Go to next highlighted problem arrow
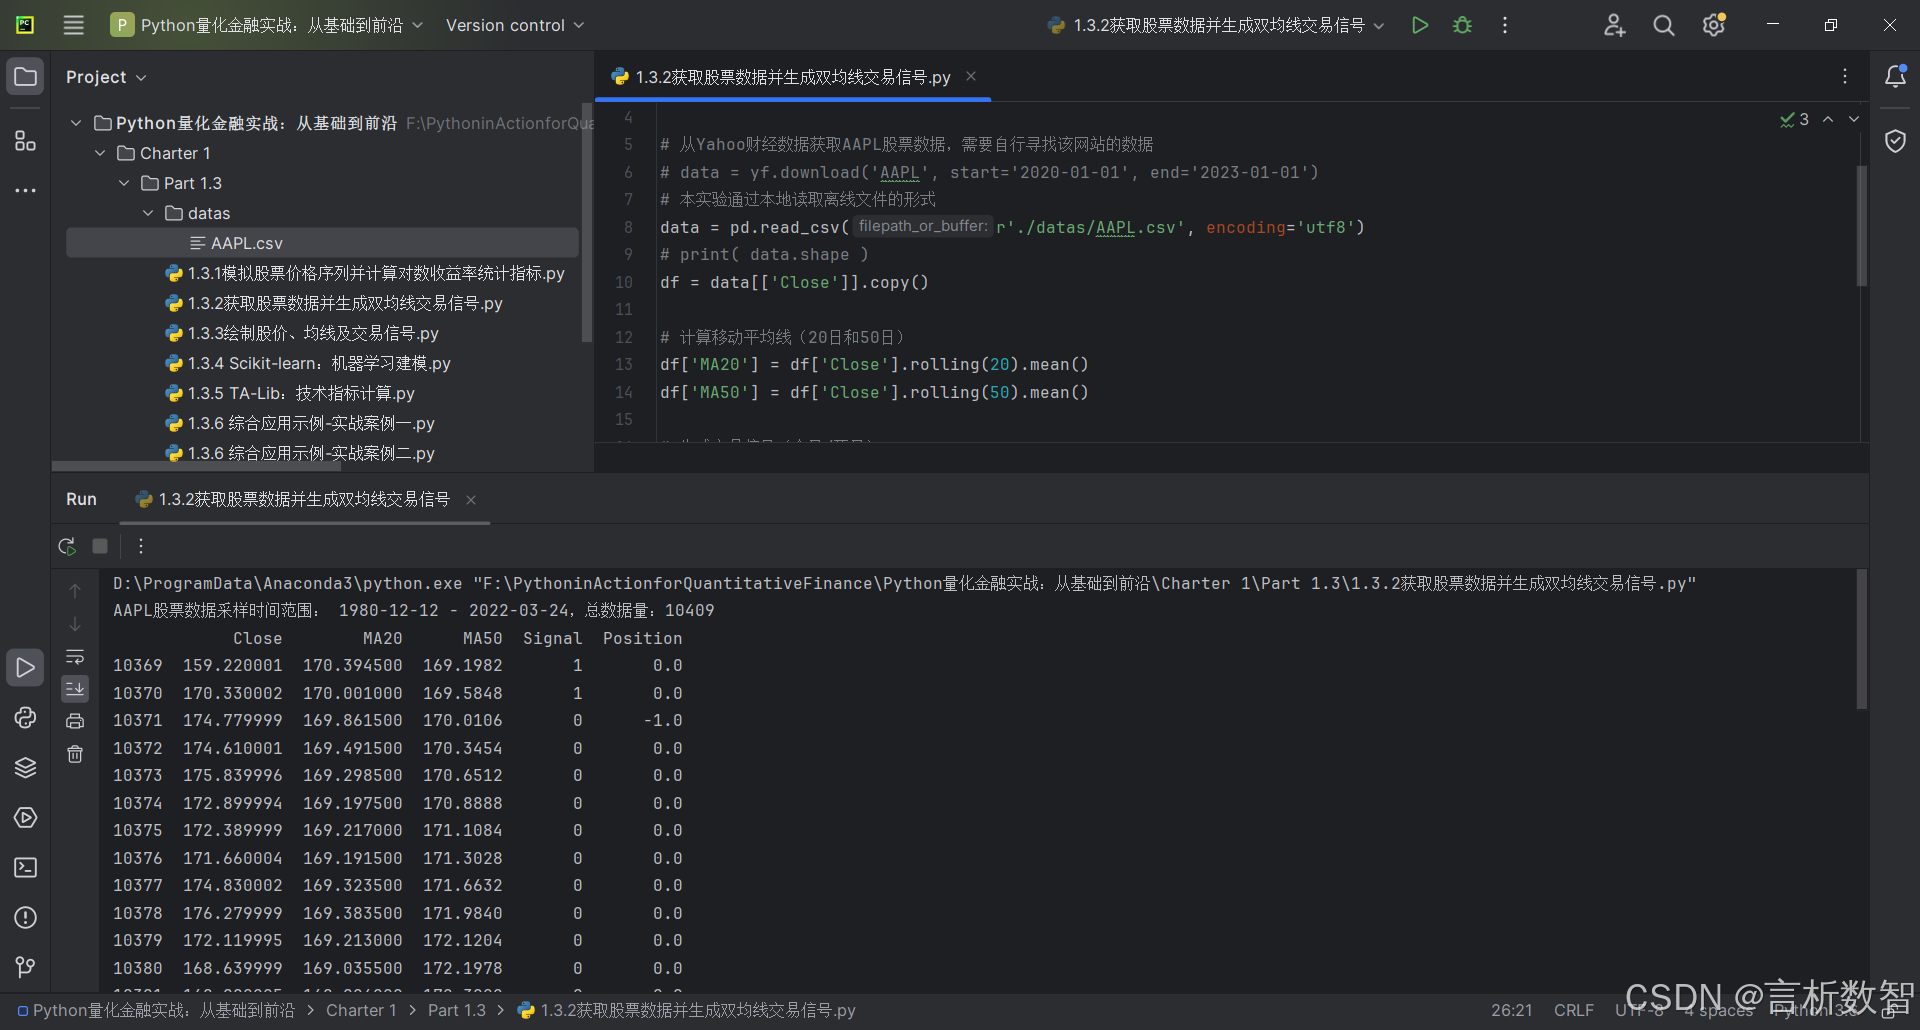This screenshot has width=1920, height=1030. tap(1854, 119)
